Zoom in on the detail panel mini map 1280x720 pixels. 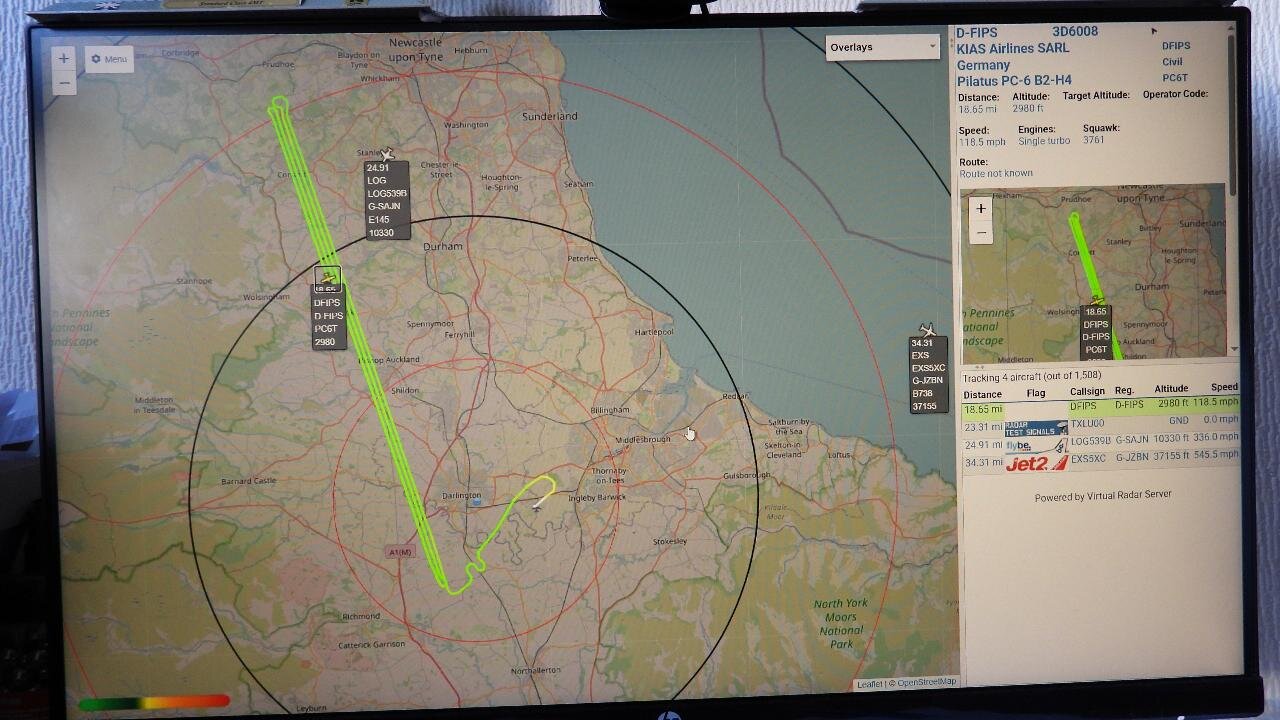pyautogui.click(x=981, y=209)
